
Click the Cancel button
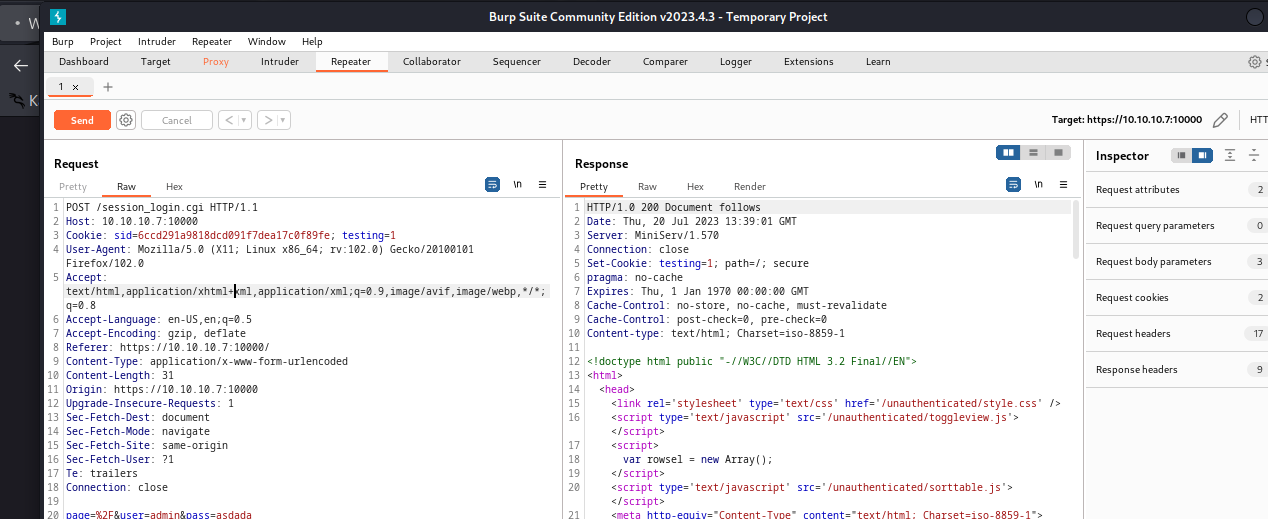tap(177, 120)
